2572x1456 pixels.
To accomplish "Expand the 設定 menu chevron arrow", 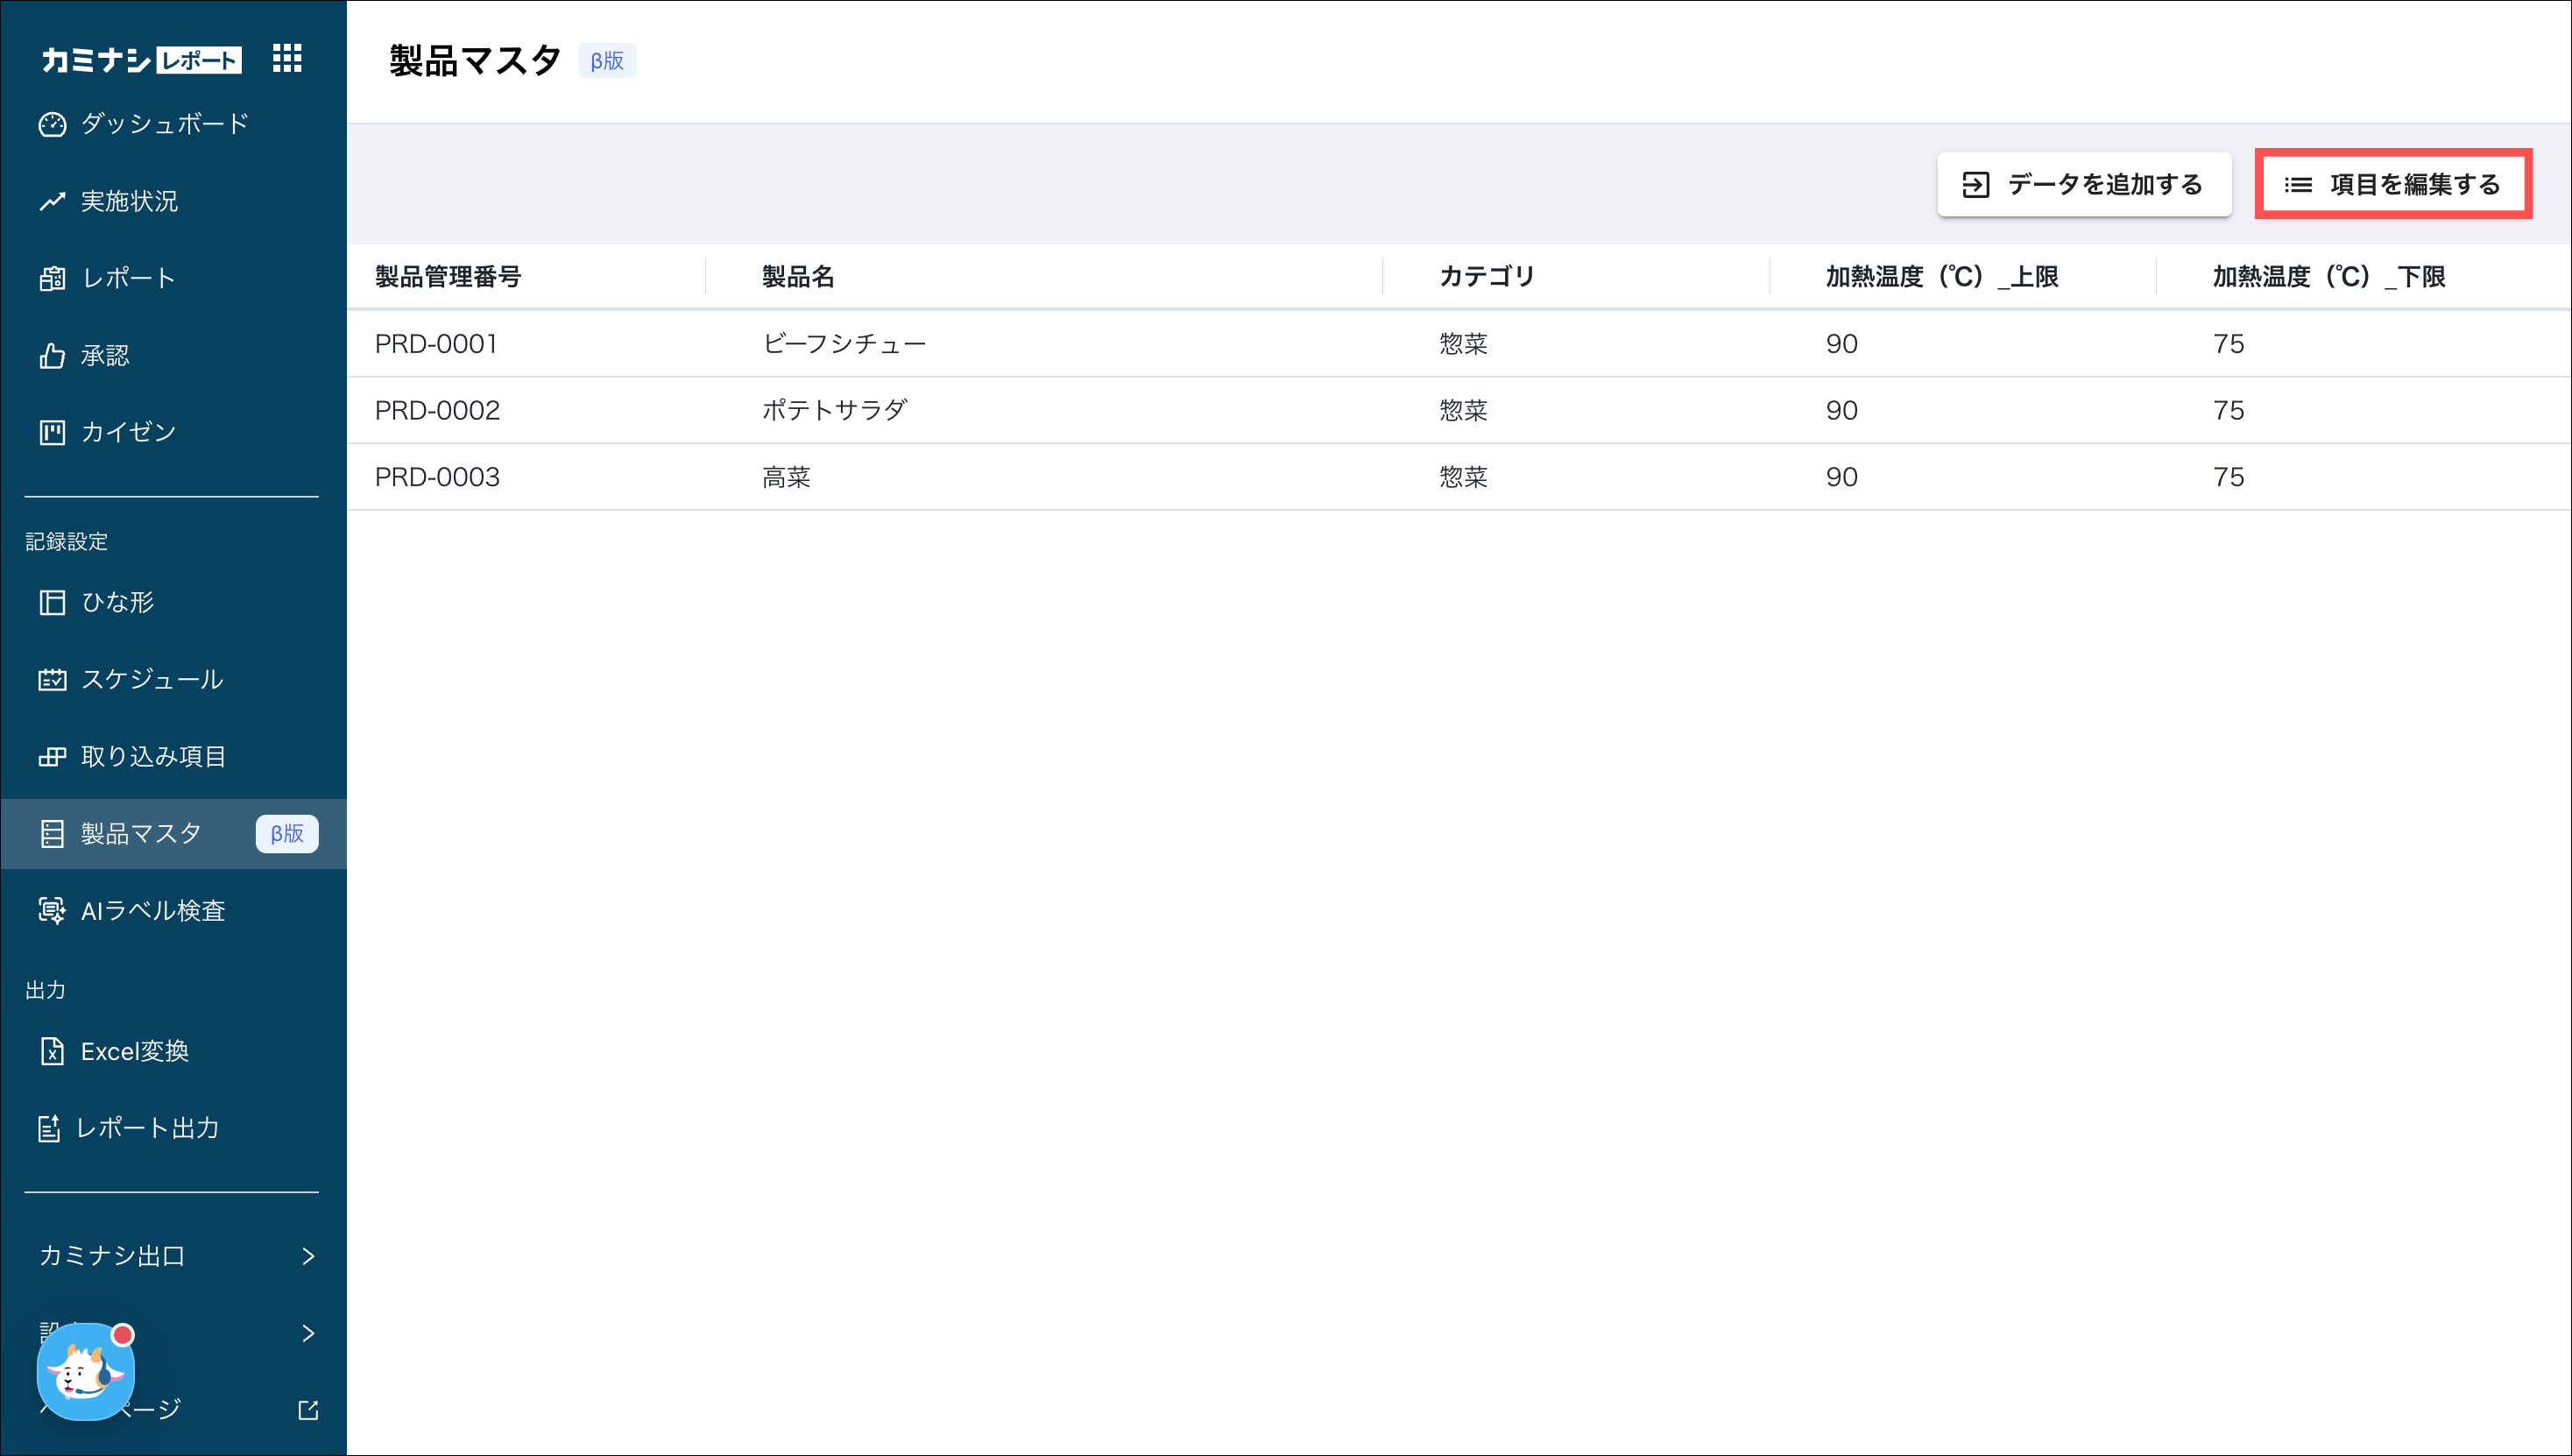I will click(308, 1333).
